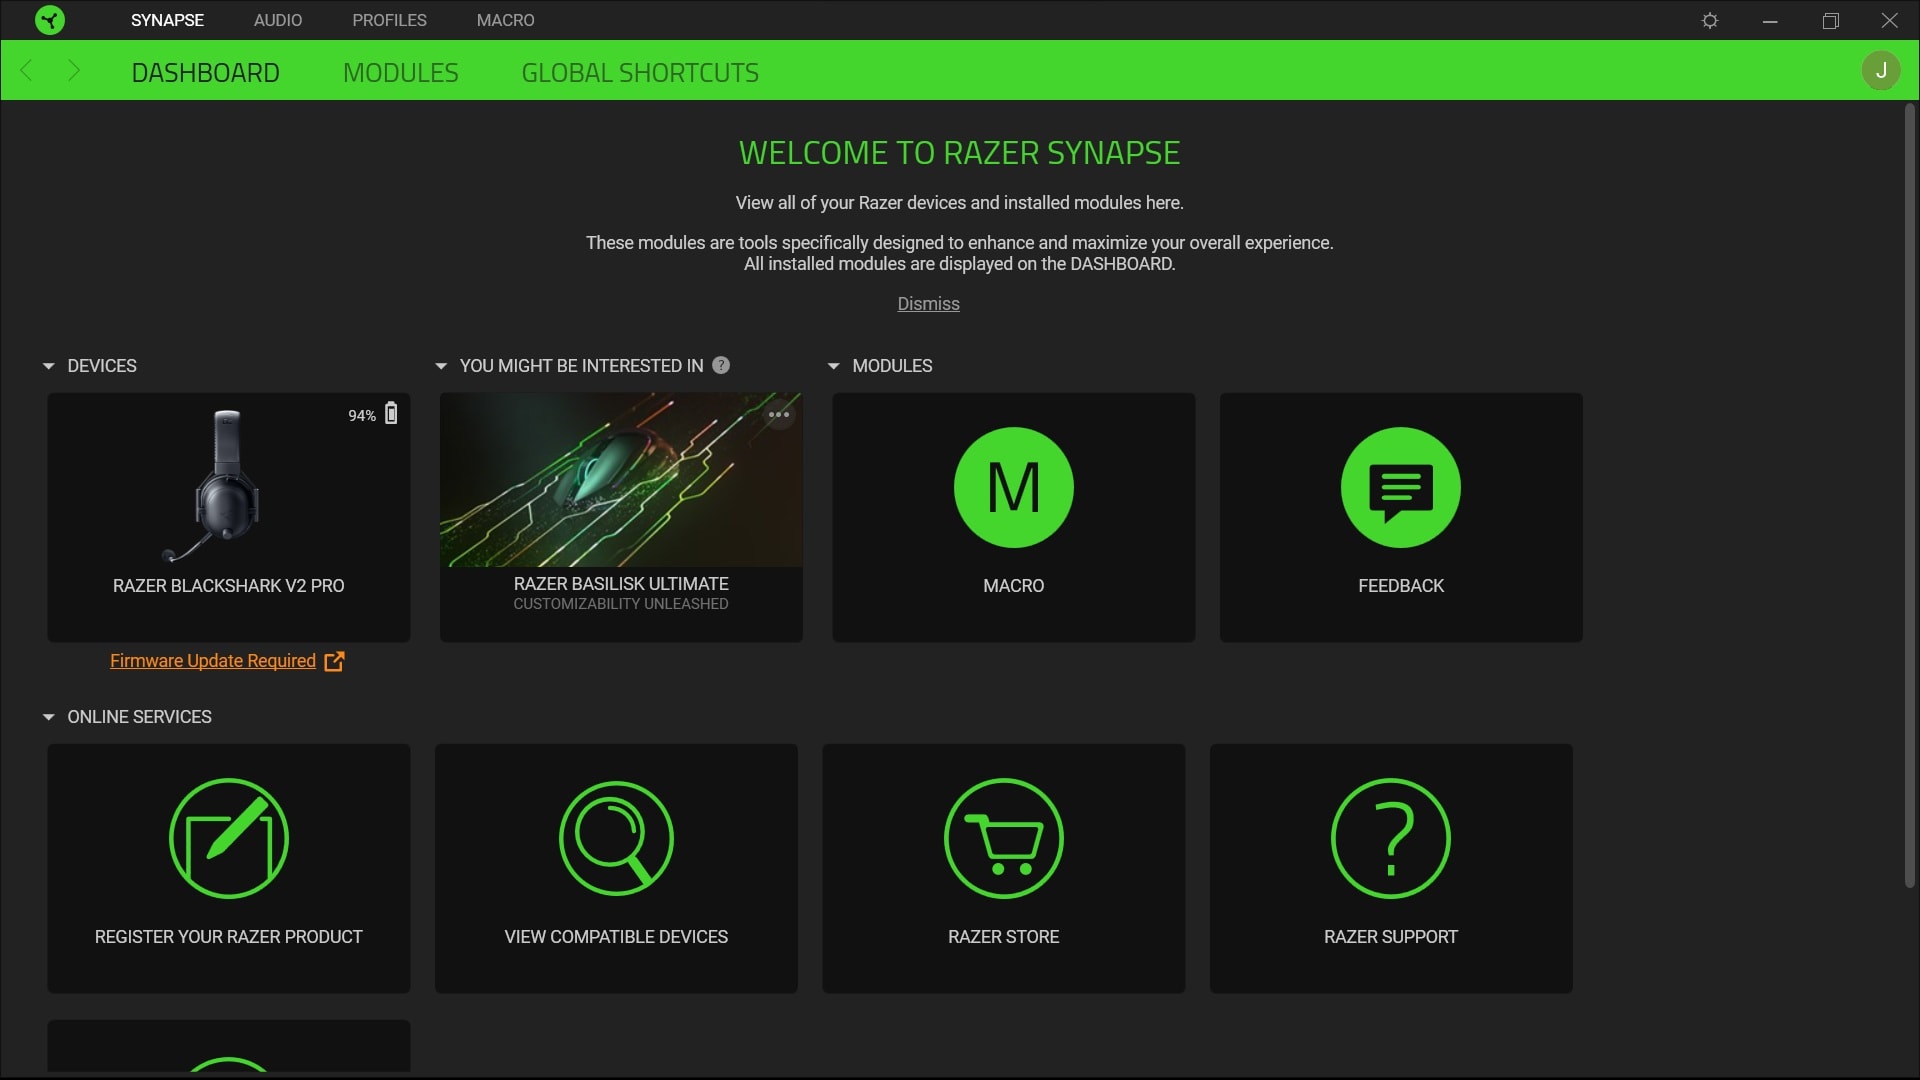Collapse the Devices section
The height and width of the screenshot is (1080, 1920).
tap(48, 367)
